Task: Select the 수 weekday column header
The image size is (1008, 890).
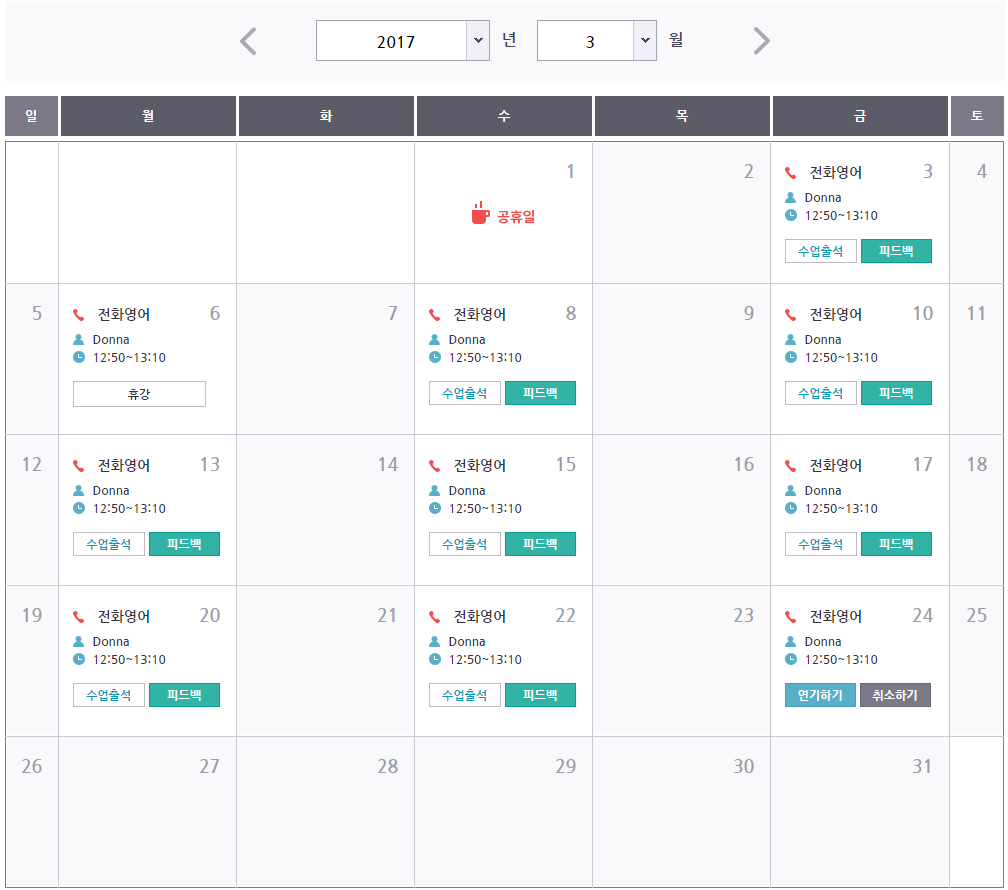Action: point(504,116)
